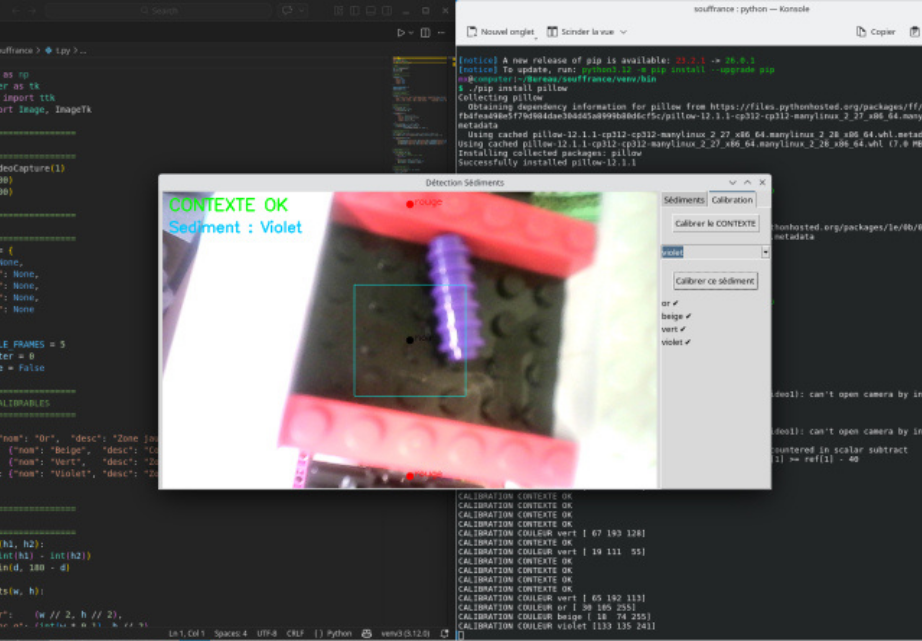Toggle the primary sidebar in VS Code

pyautogui.click(x=355, y=11)
